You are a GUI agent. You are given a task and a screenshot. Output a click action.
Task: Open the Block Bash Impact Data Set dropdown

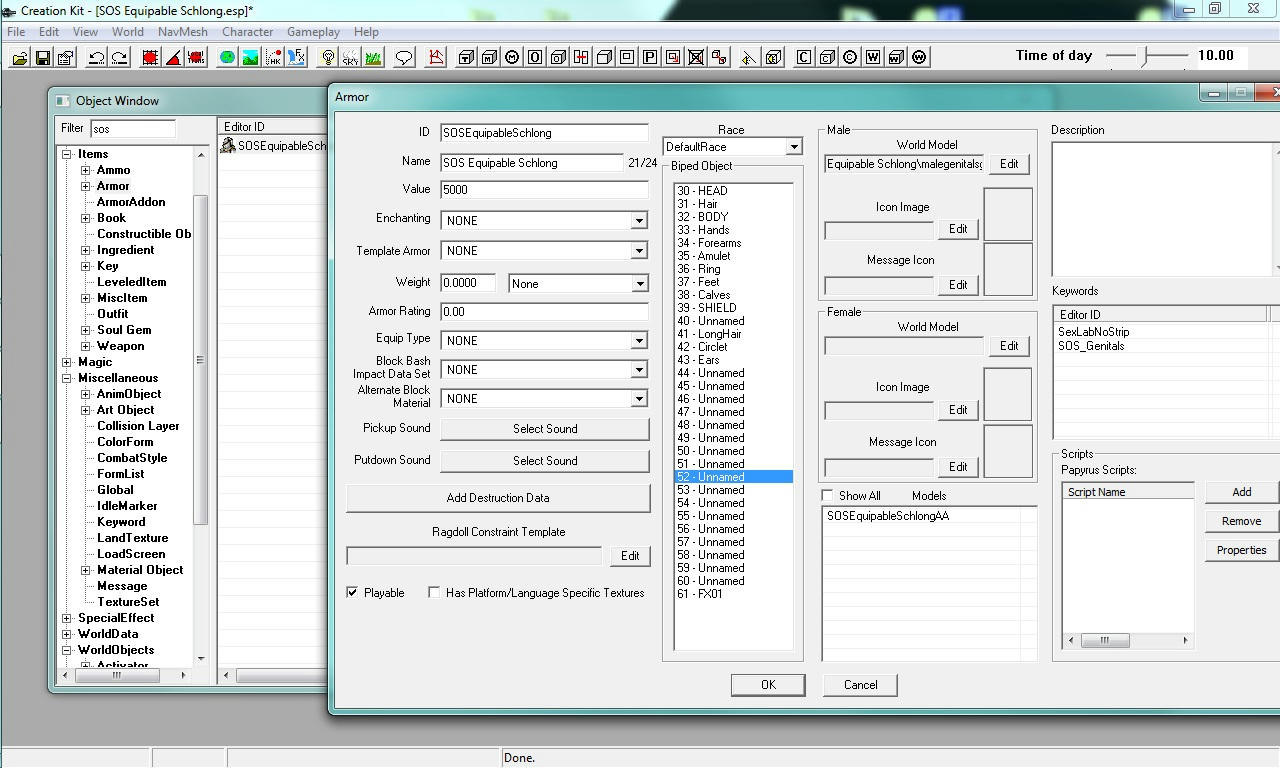click(639, 370)
